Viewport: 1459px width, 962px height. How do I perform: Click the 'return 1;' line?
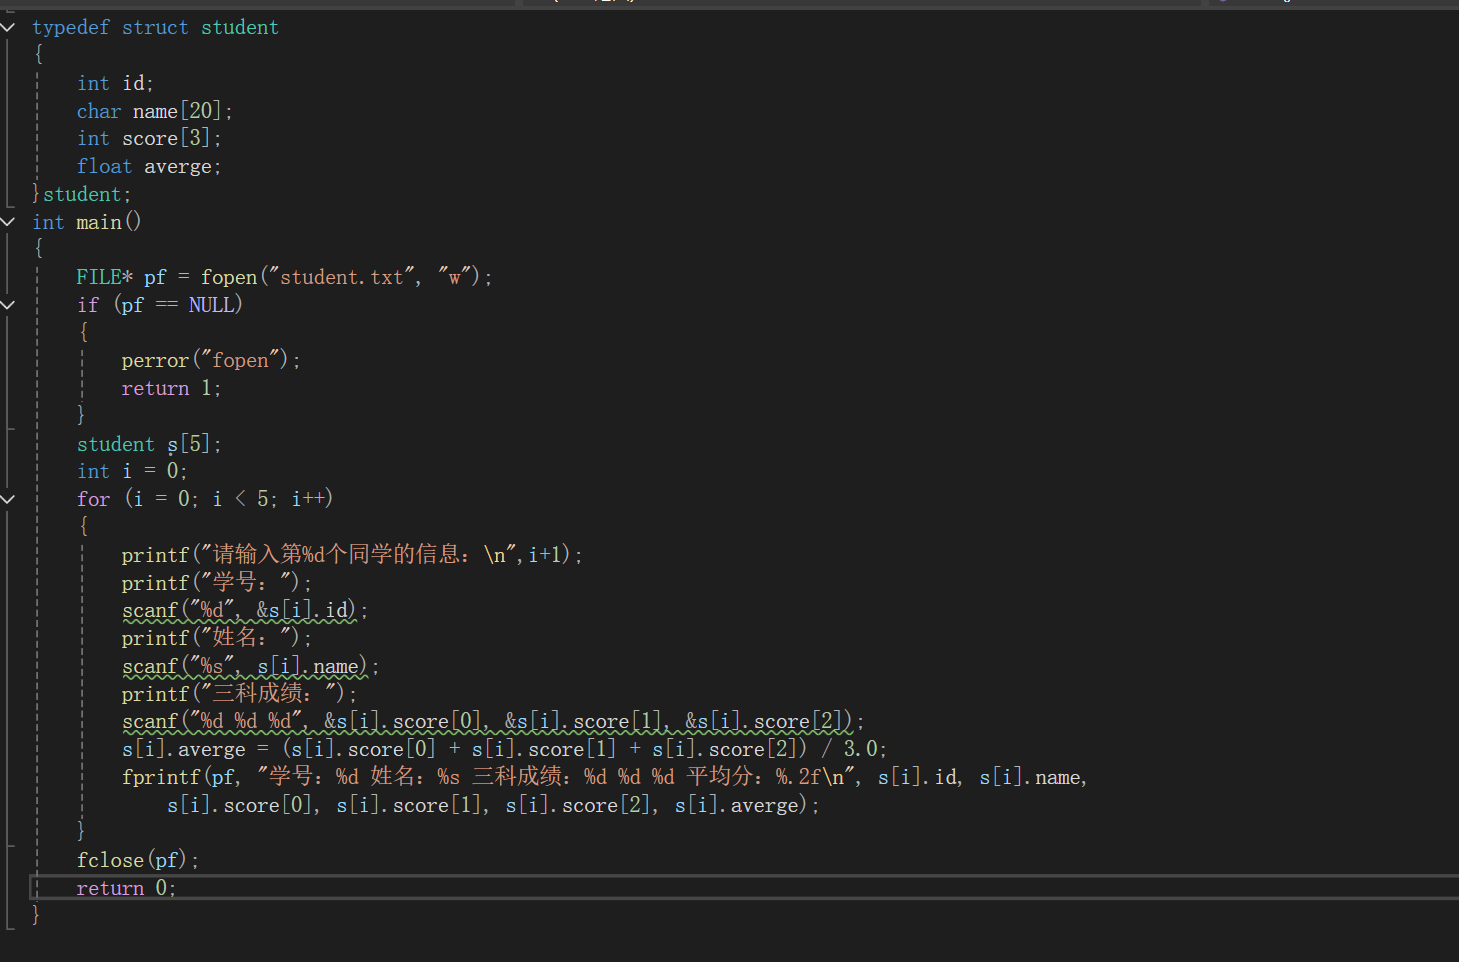click(x=171, y=388)
